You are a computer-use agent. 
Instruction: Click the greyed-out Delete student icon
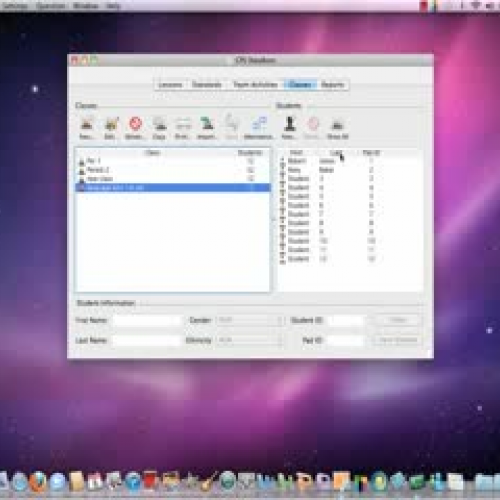tap(313, 128)
